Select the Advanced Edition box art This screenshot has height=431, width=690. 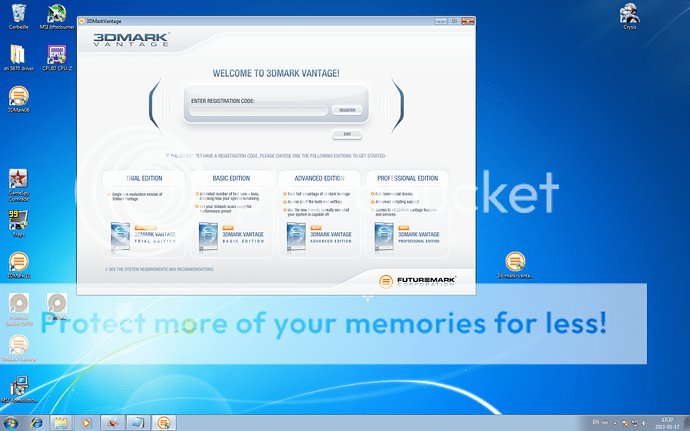click(x=297, y=236)
